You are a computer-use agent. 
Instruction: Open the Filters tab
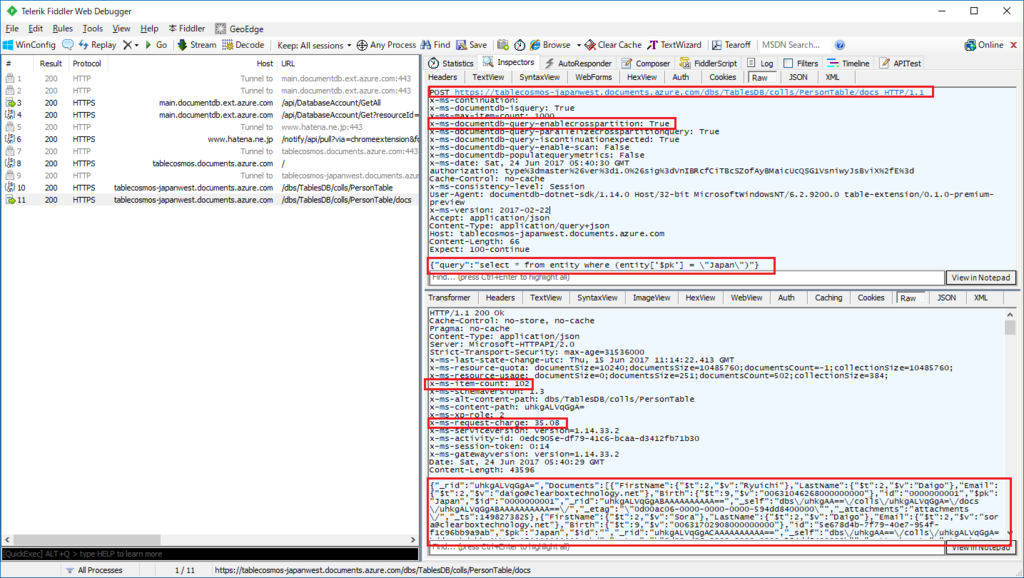click(x=801, y=63)
